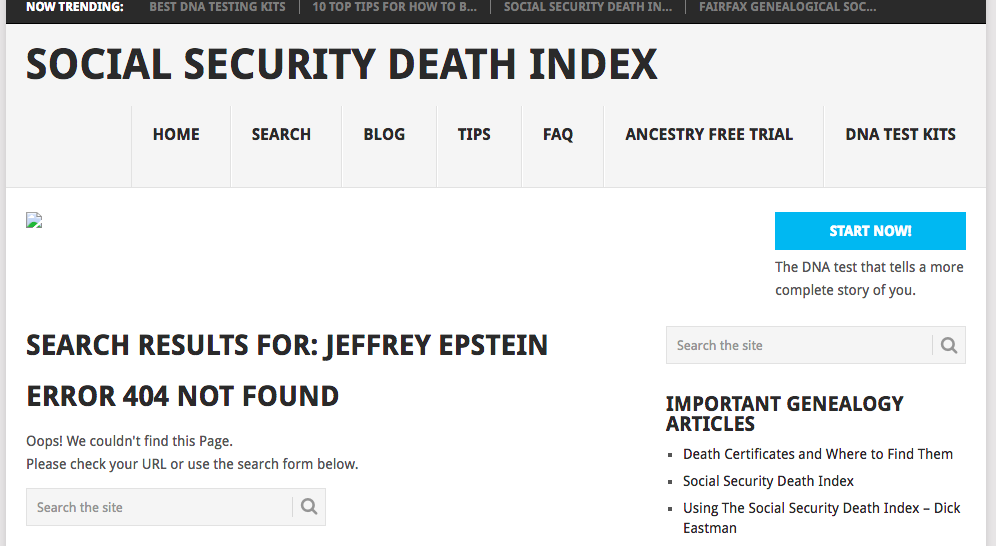This screenshot has width=996, height=546.
Task: Click the Social Security Death Index site title
Action: pos(342,64)
